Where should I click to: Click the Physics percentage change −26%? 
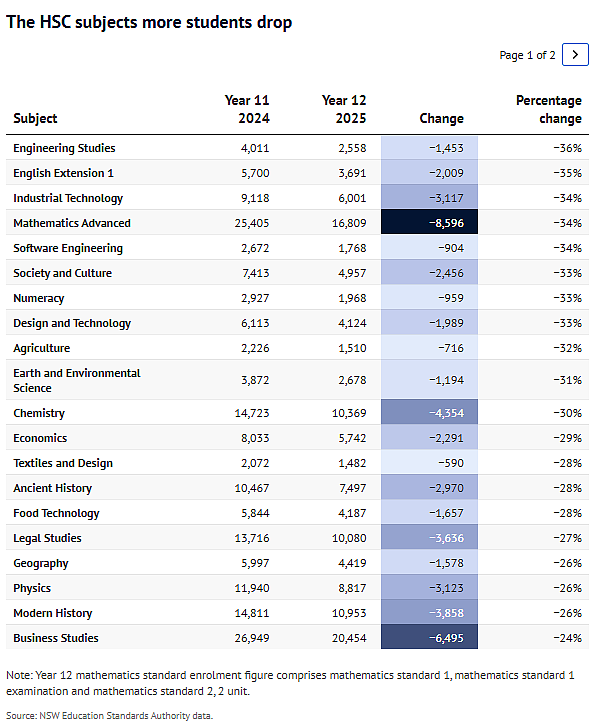567,588
